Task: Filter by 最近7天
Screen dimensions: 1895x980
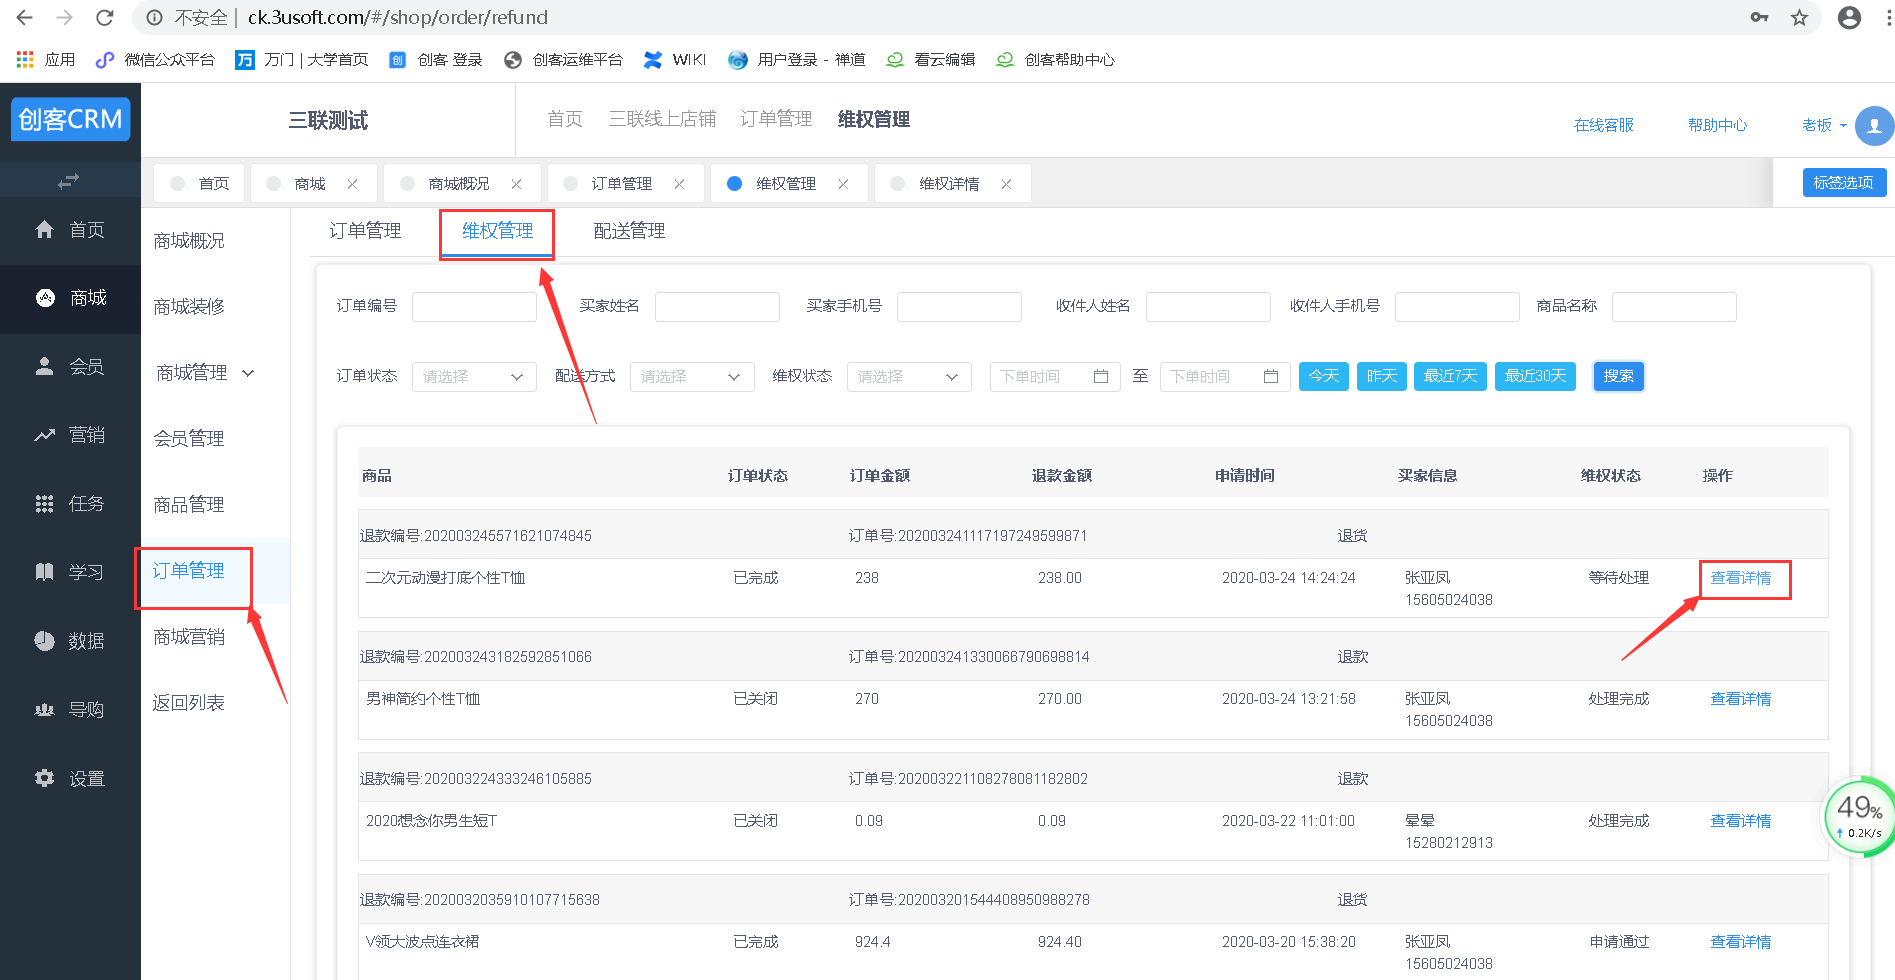Action: (x=1450, y=376)
